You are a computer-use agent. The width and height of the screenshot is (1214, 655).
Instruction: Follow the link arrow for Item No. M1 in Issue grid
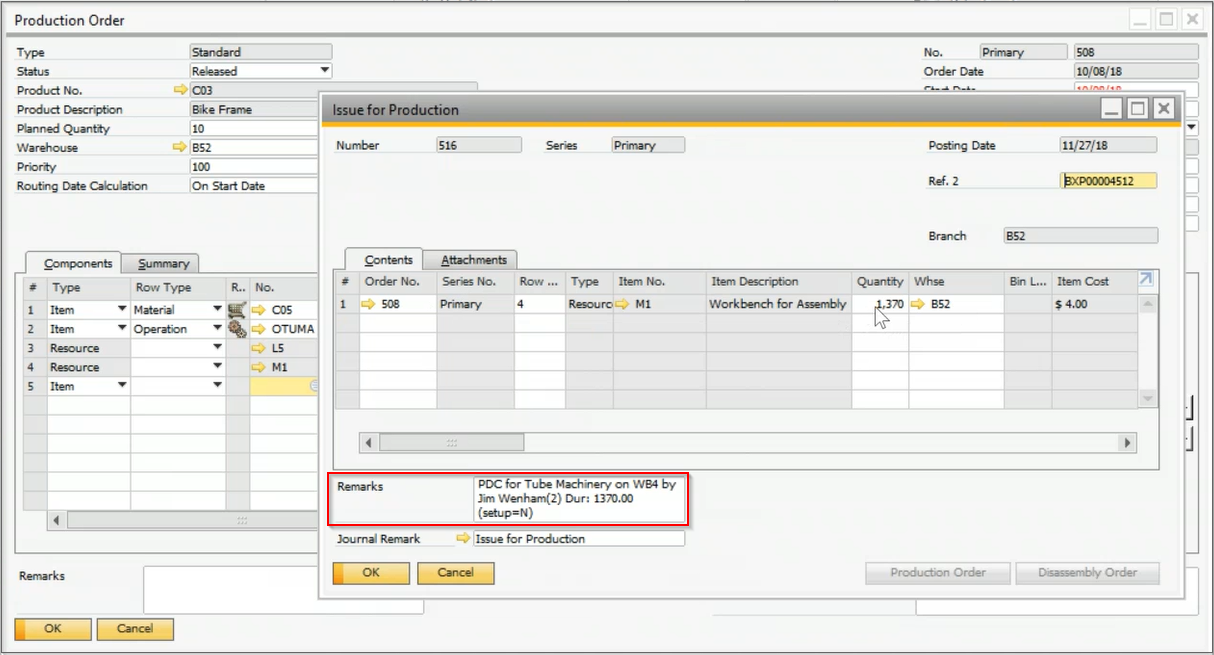tap(623, 304)
